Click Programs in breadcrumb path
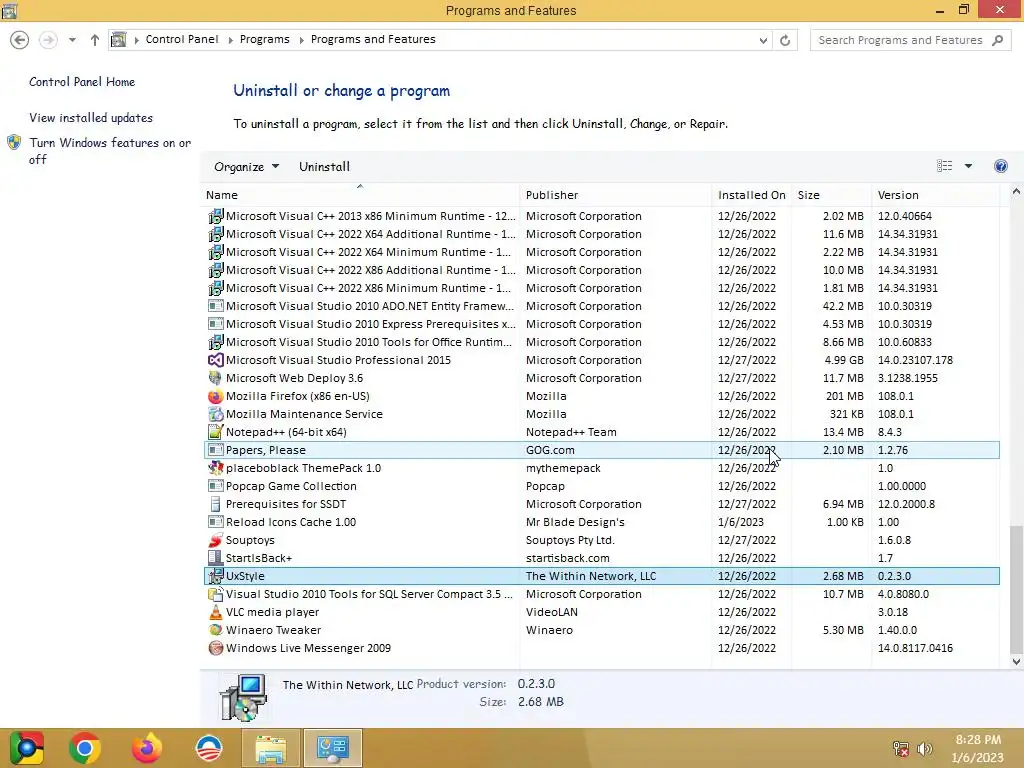Image resolution: width=1024 pixels, height=768 pixels. tap(264, 39)
